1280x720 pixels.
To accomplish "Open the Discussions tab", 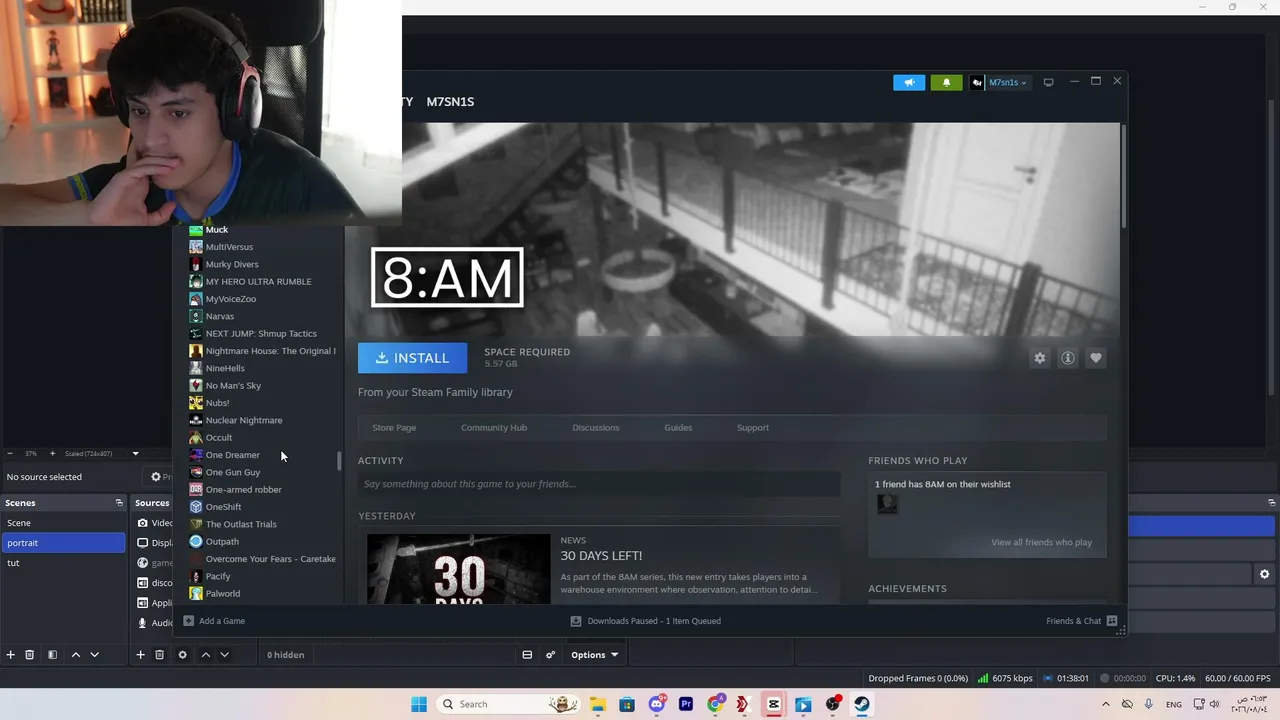I will [596, 428].
